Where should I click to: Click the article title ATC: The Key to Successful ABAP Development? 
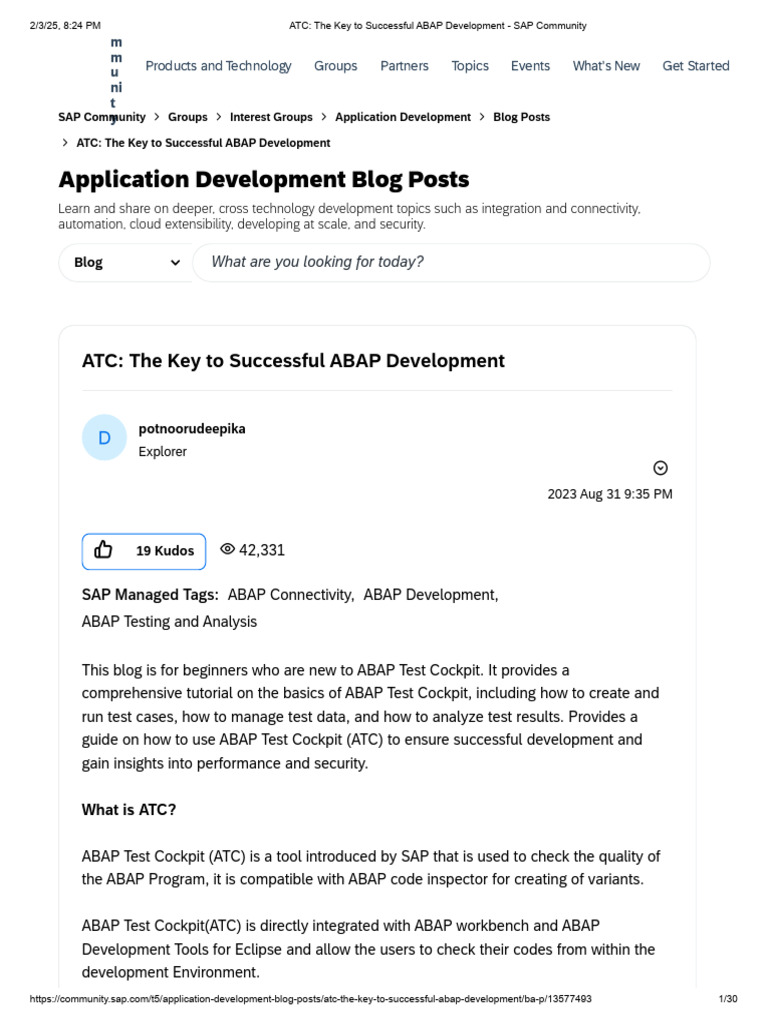[x=293, y=360]
